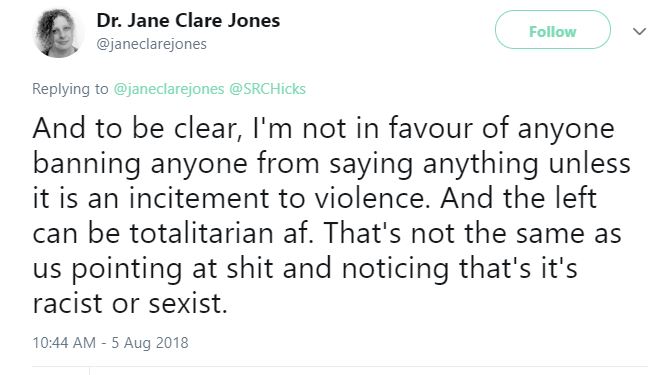668x375 pixels.
Task: Click the word 'totalitarian' in the tweet
Action: coord(201,233)
